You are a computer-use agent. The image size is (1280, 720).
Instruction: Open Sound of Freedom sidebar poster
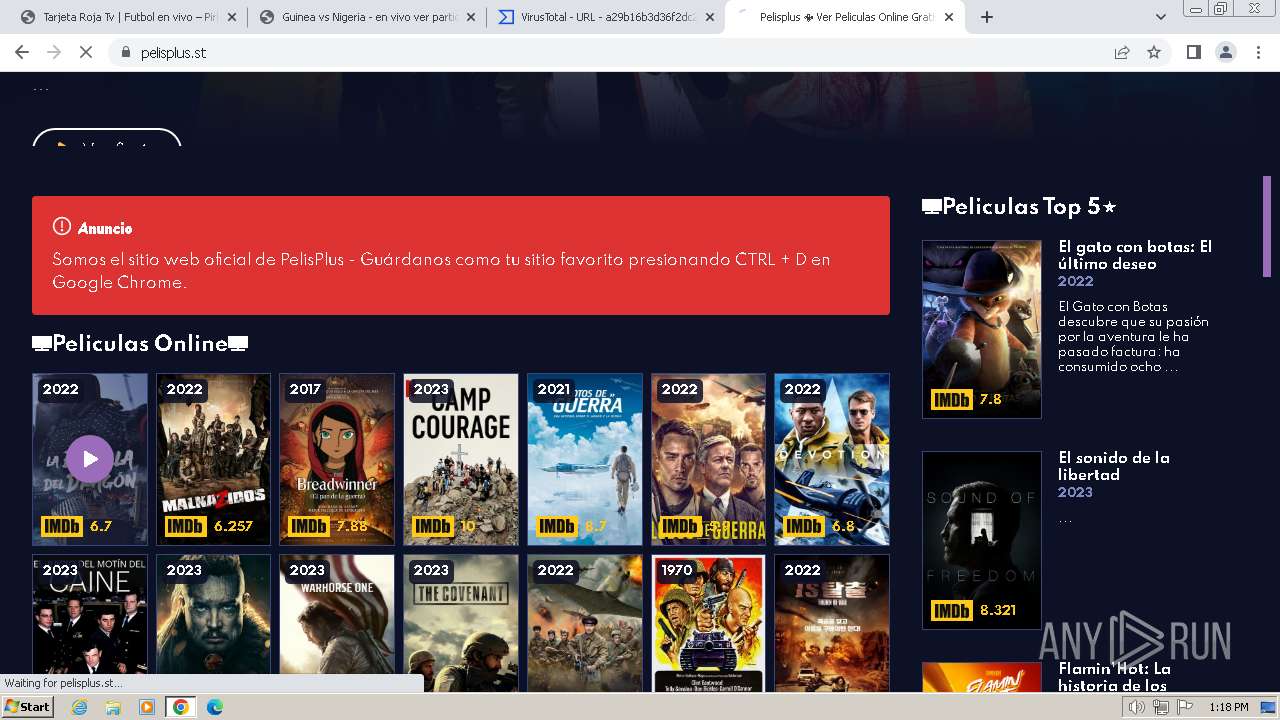(982, 540)
